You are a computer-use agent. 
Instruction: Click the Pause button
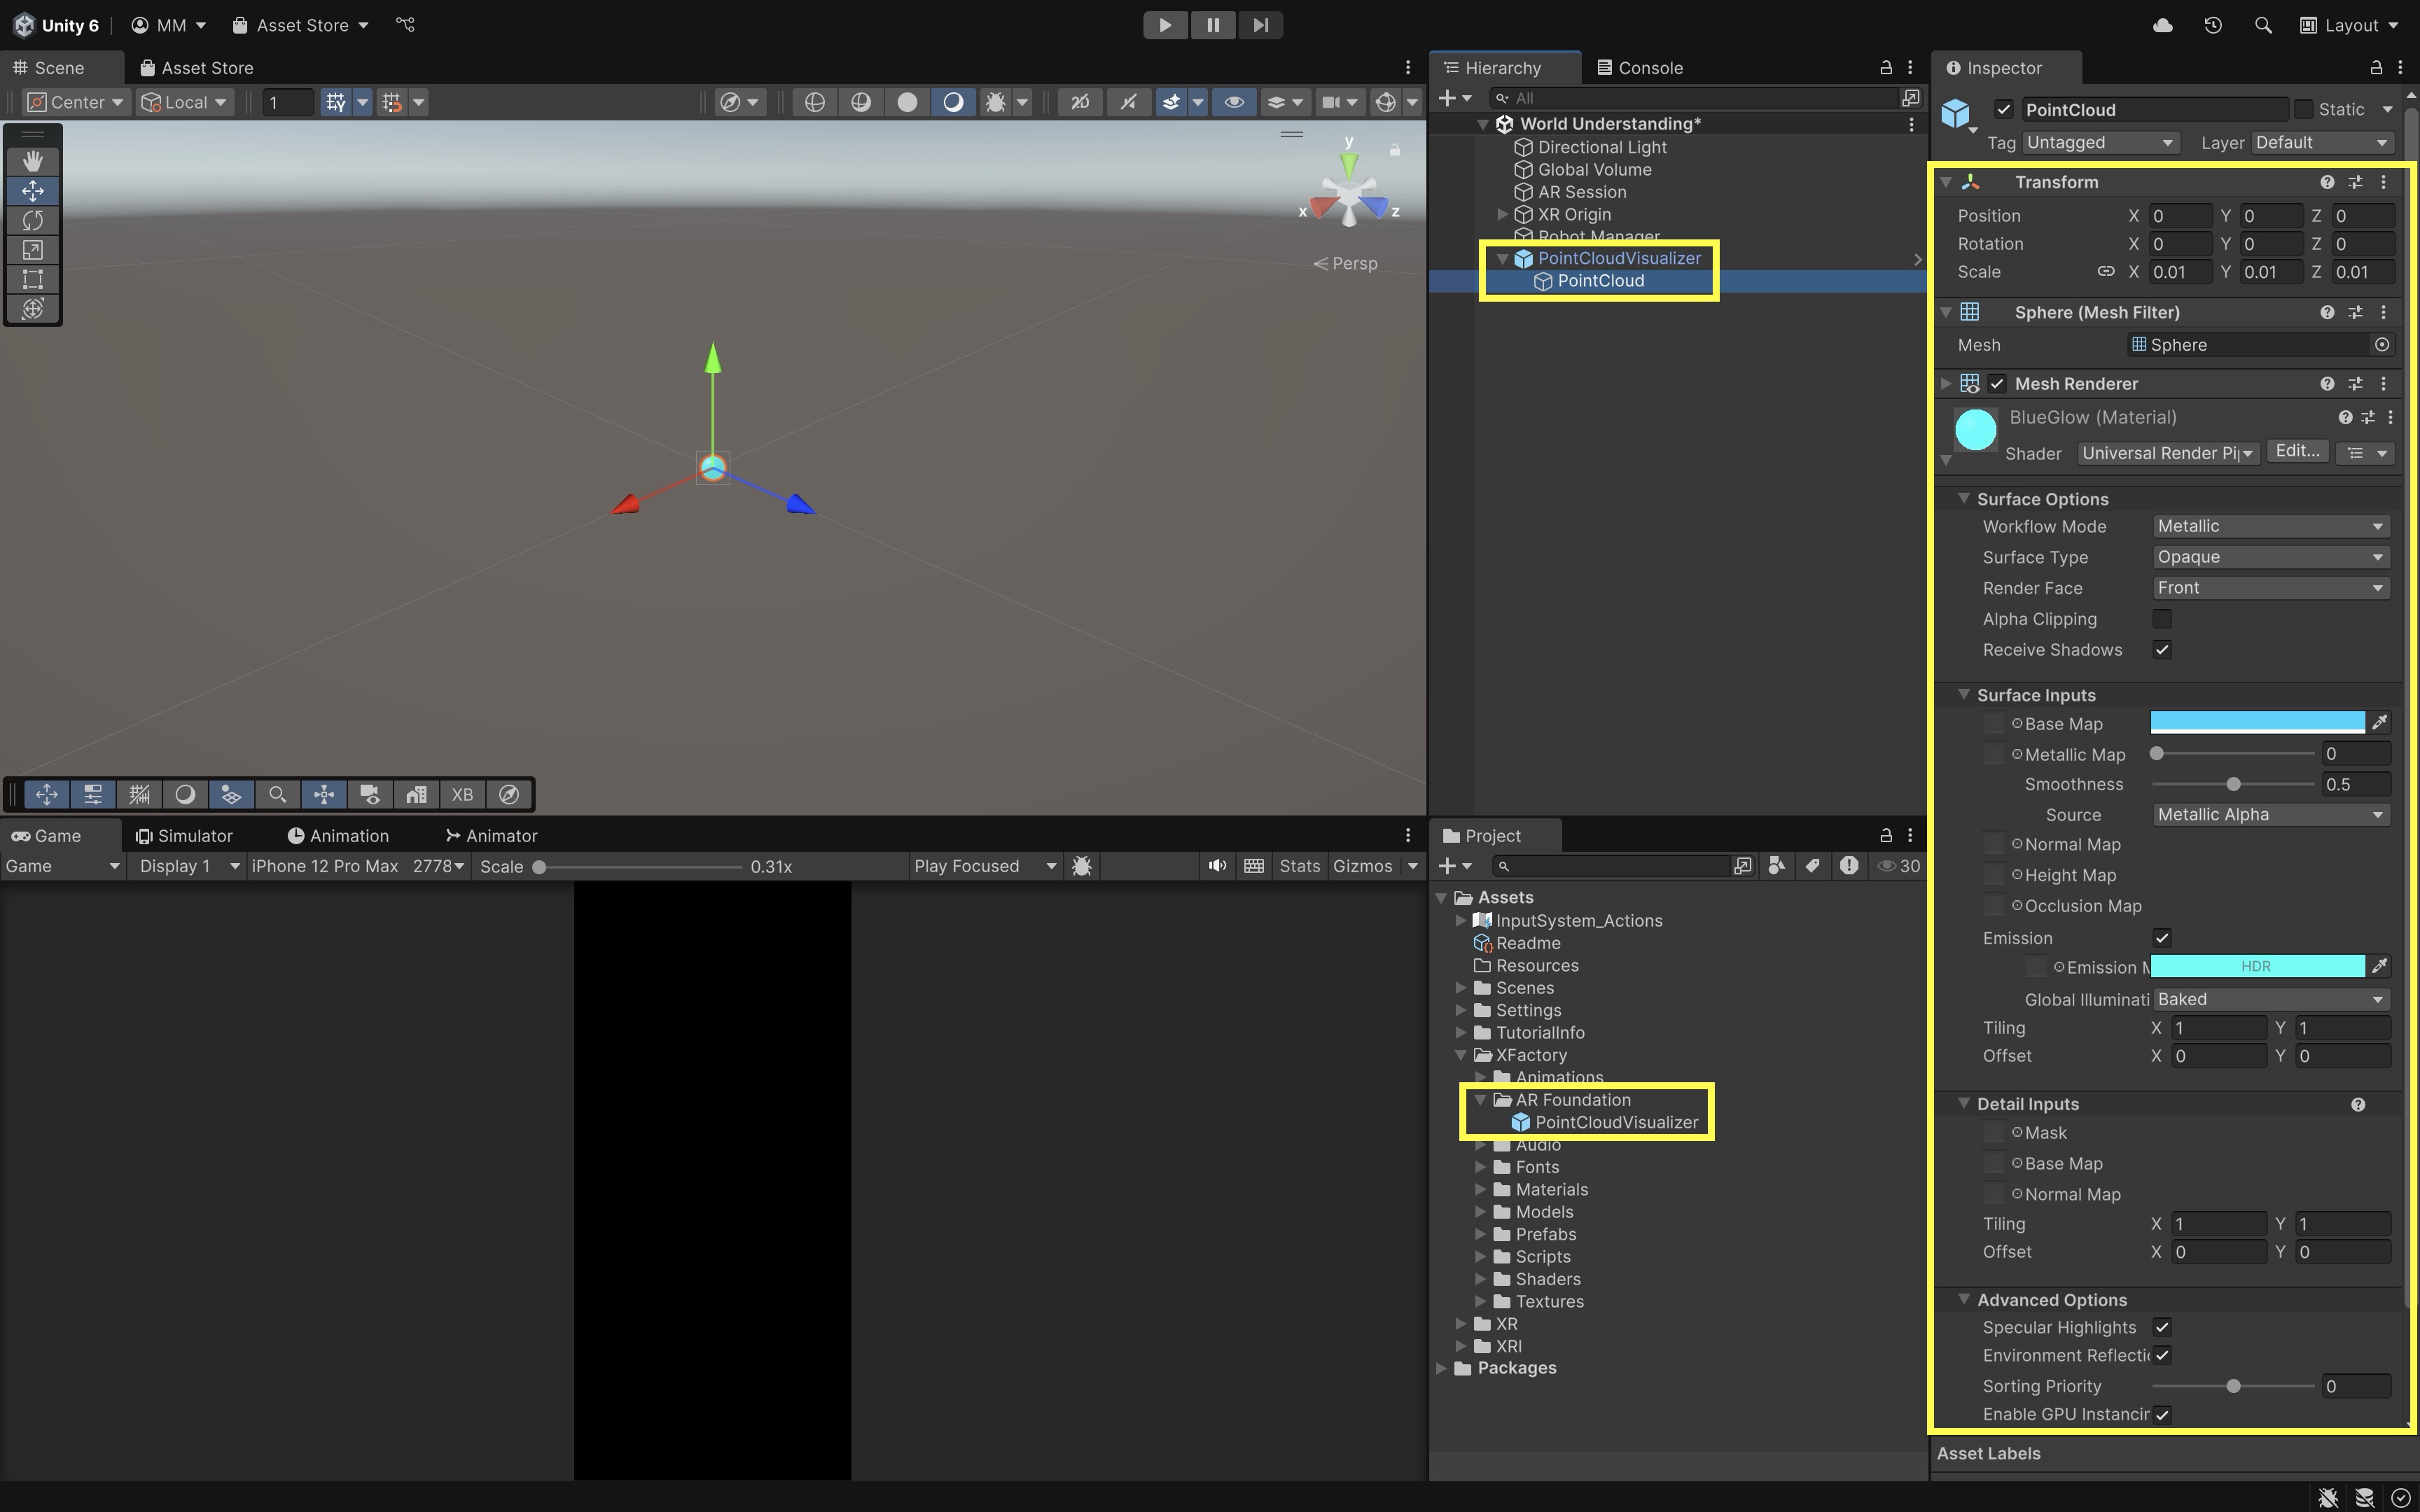[x=1212, y=25]
